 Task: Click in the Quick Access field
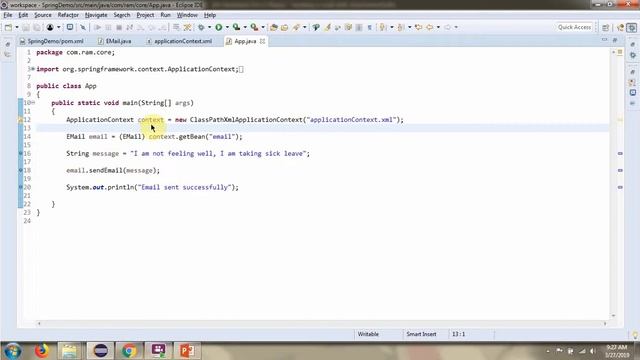click(574, 27)
